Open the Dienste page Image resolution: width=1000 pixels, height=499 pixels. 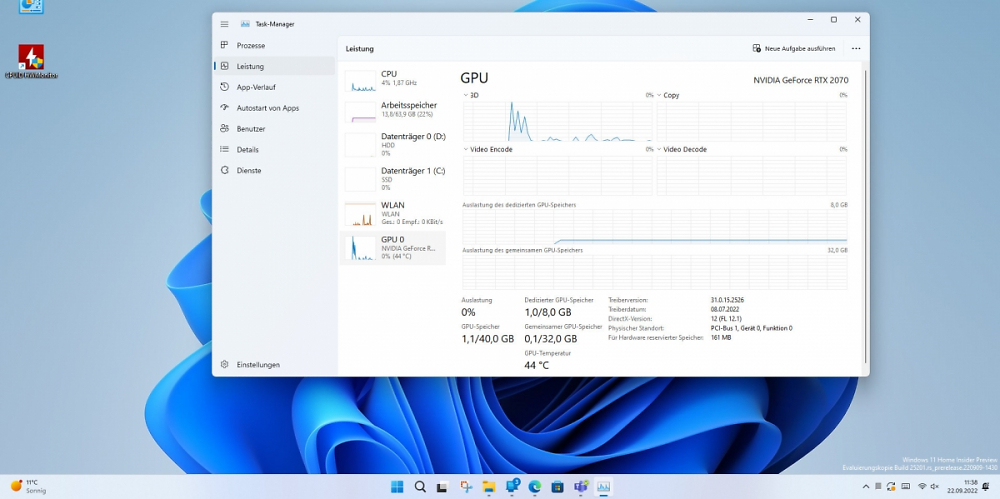(x=274, y=170)
